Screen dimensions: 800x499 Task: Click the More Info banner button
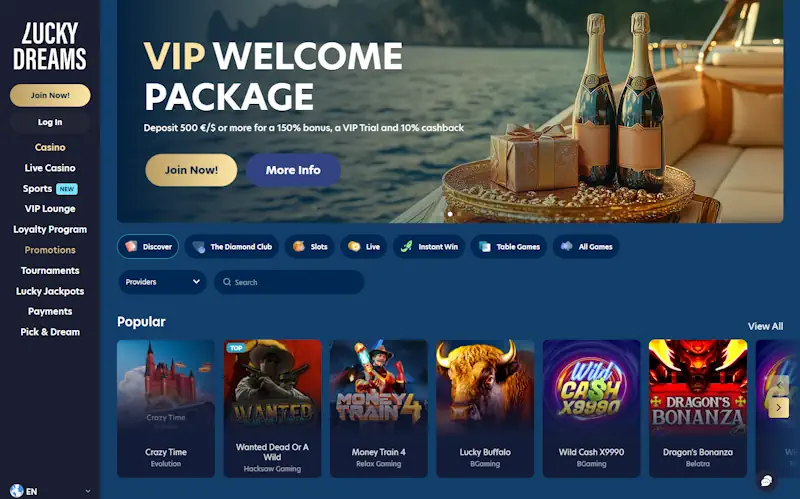point(293,170)
